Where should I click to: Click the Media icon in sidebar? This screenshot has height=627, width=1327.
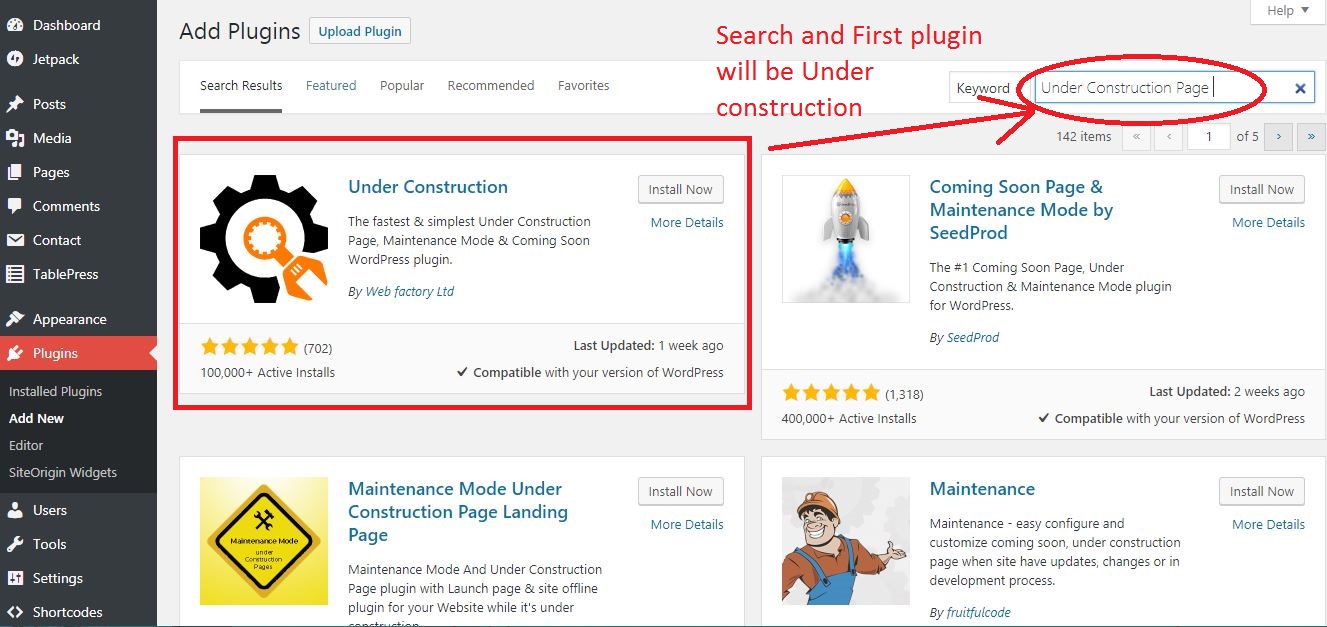point(15,138)
